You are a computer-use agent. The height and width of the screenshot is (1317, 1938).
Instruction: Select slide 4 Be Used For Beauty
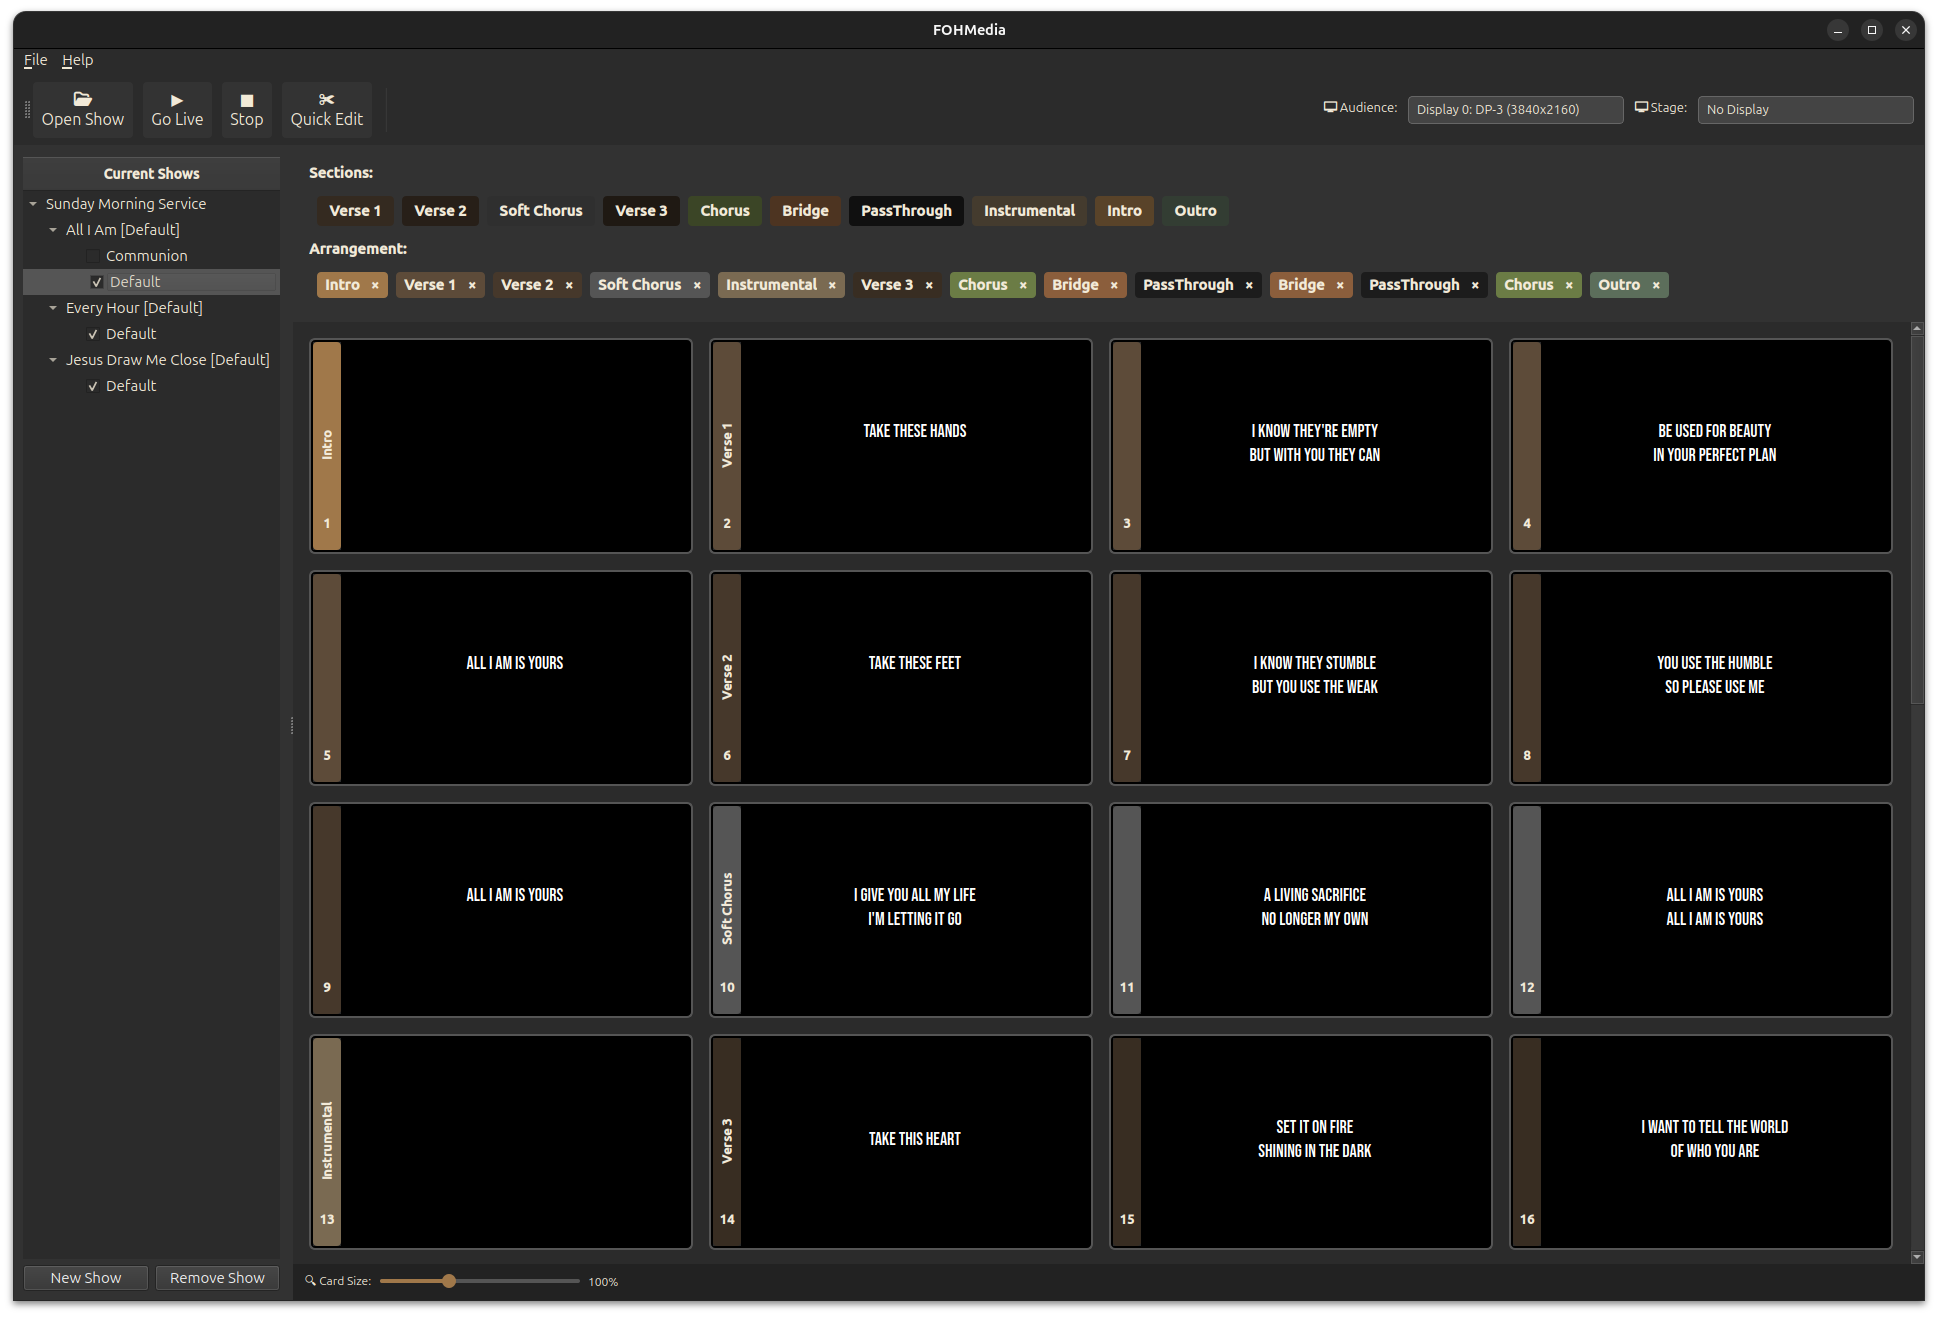[x=1700, y=446]
